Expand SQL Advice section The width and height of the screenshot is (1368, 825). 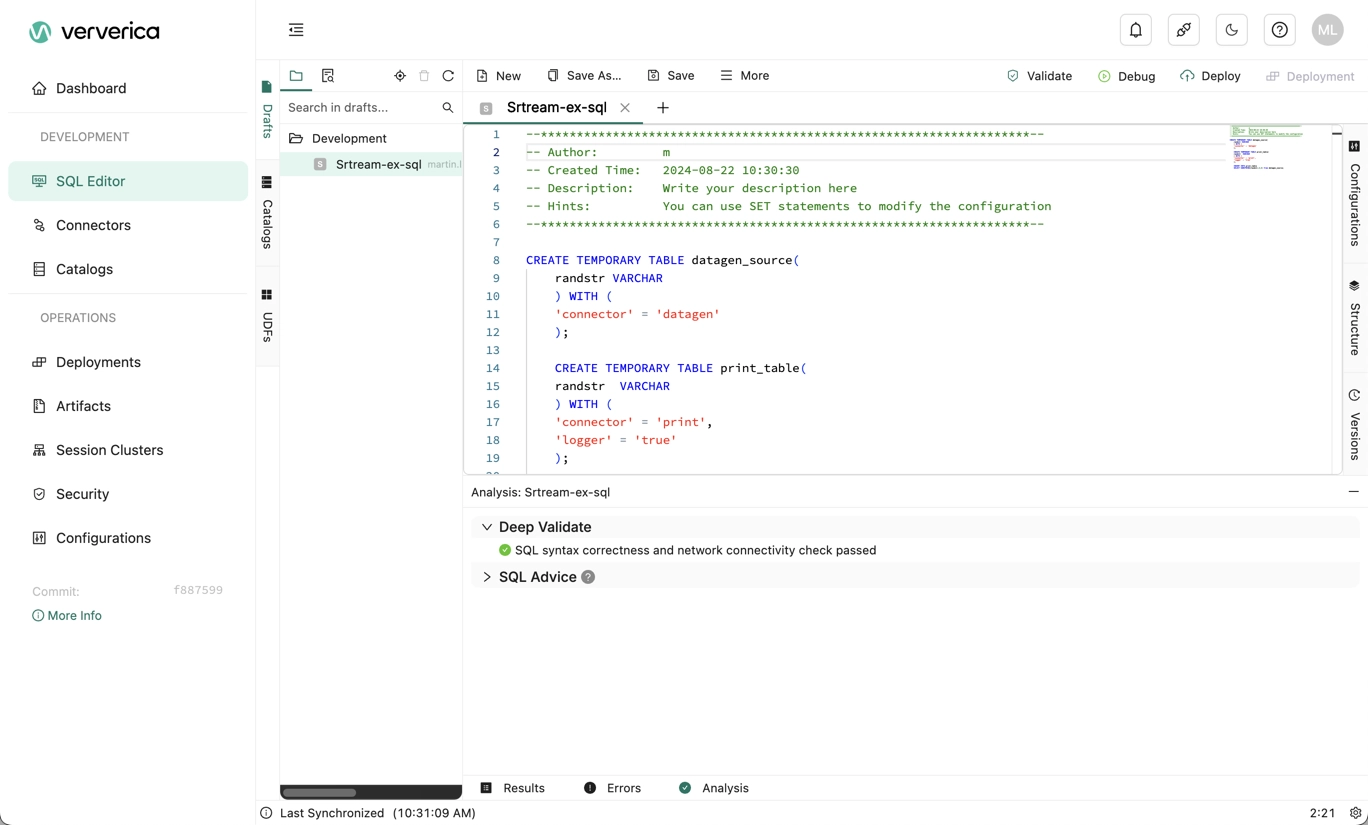[487, 577]
